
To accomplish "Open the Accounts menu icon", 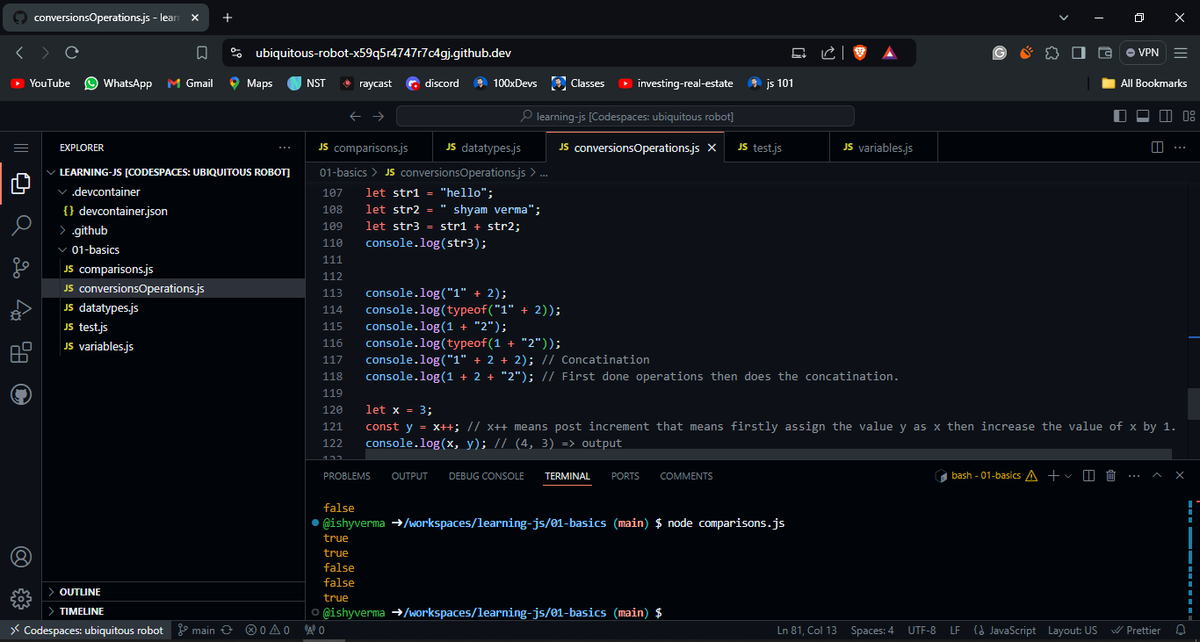I will [21, 556].
